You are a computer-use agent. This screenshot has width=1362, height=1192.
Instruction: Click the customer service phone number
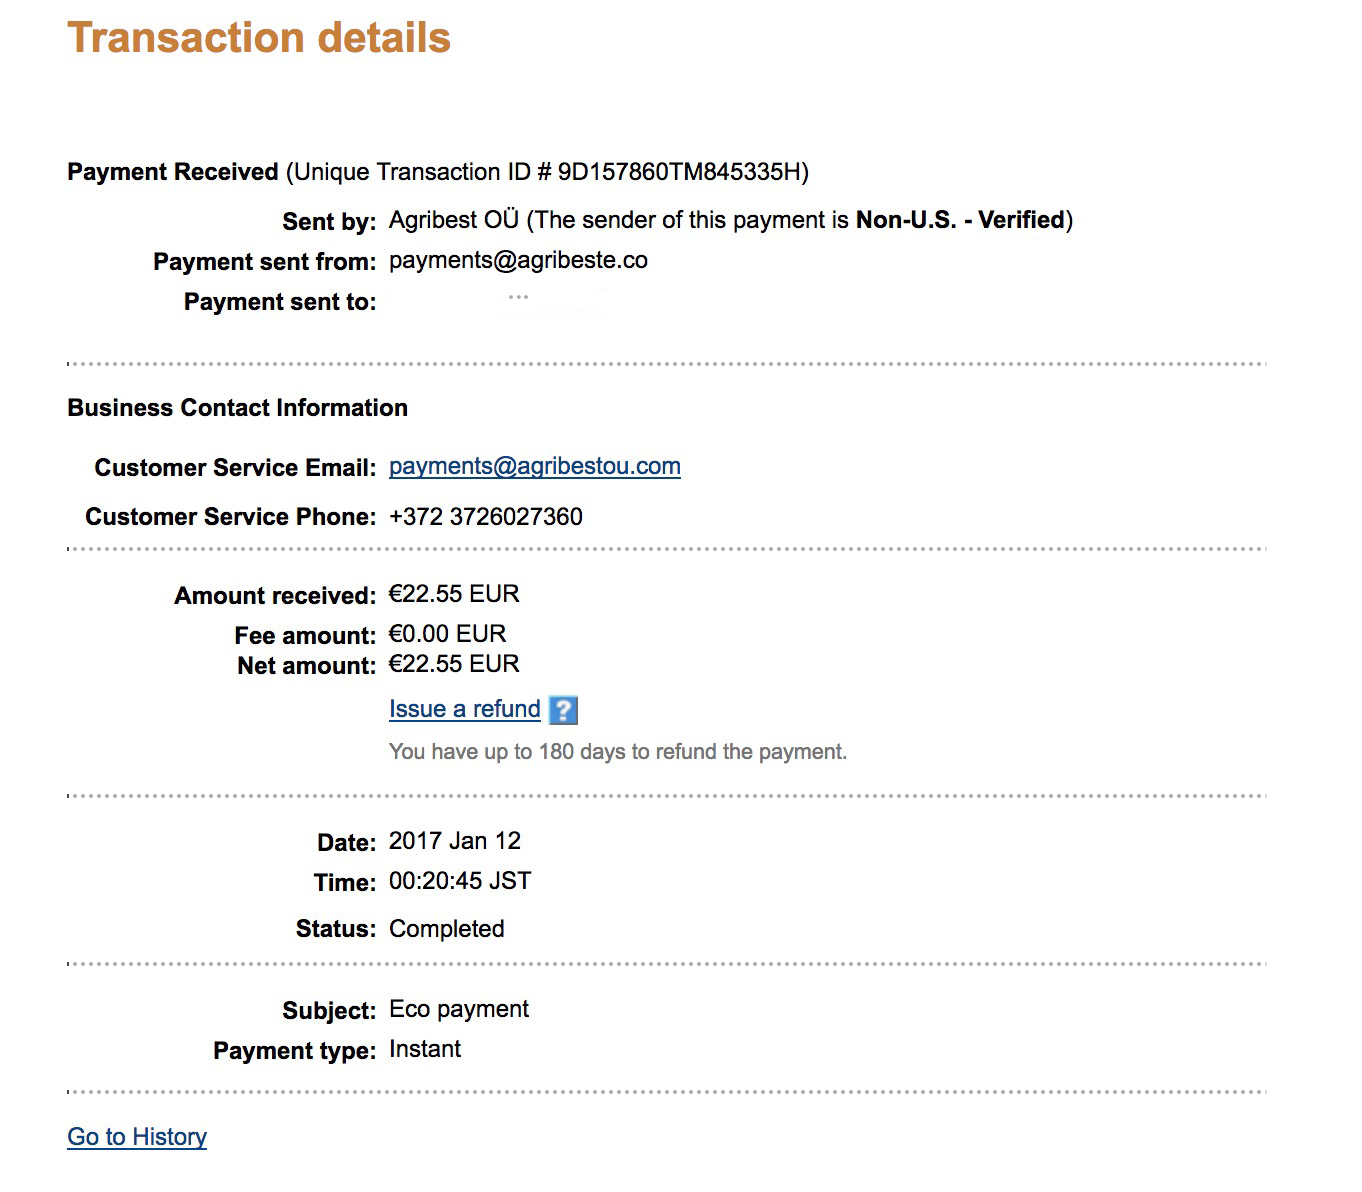point(485,517)
